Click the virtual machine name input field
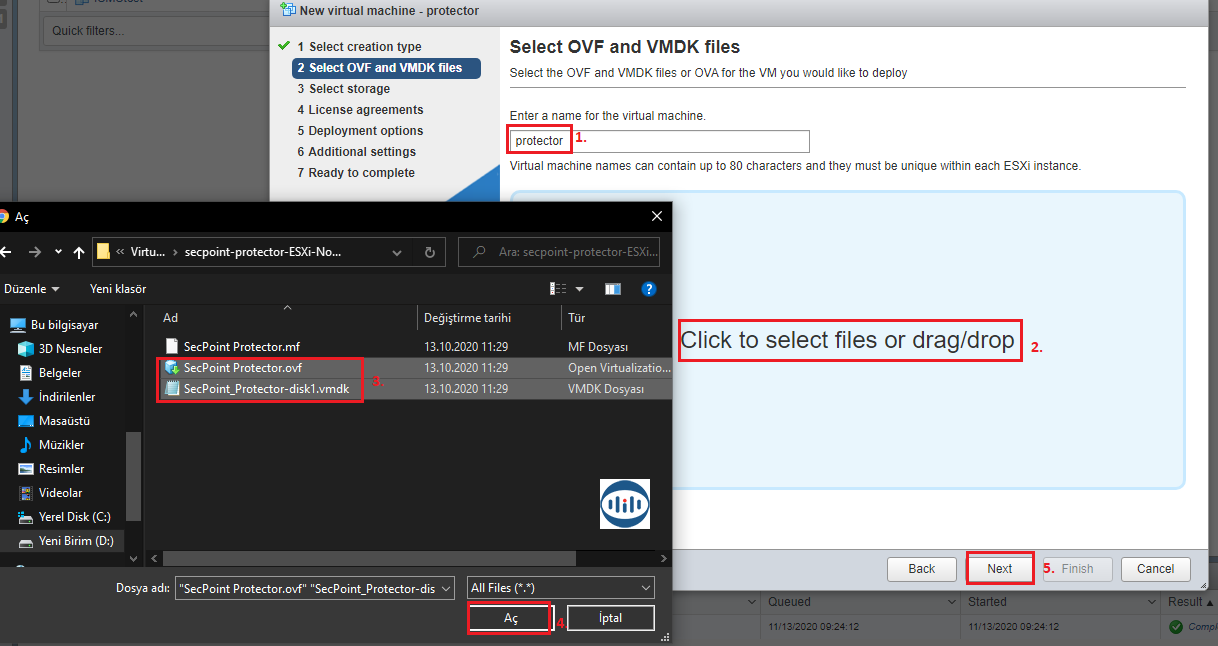Image resolution: width=1218 pixels, height=646 pixels. [659, 141]
